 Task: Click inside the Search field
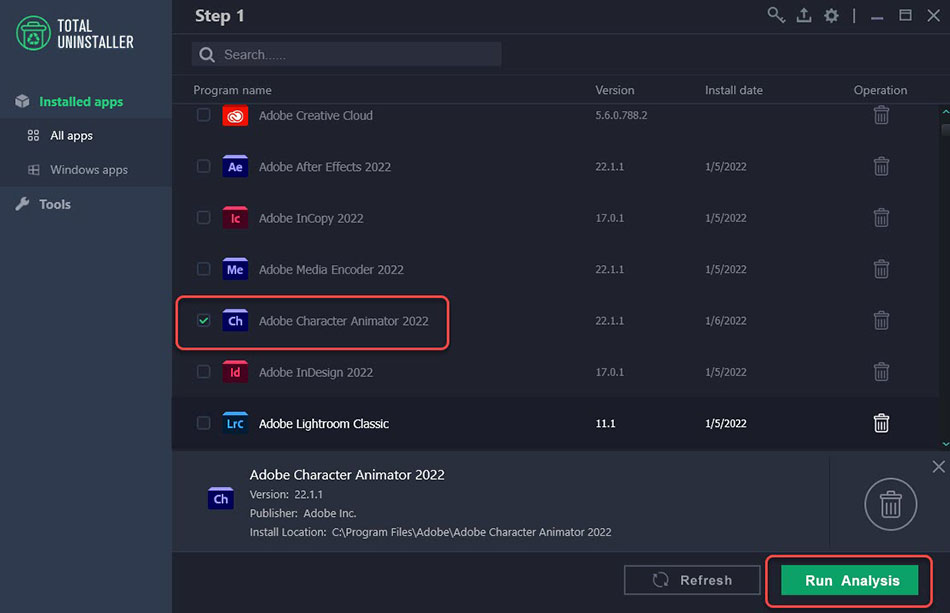pyautogui.click(x=347, y=55)
